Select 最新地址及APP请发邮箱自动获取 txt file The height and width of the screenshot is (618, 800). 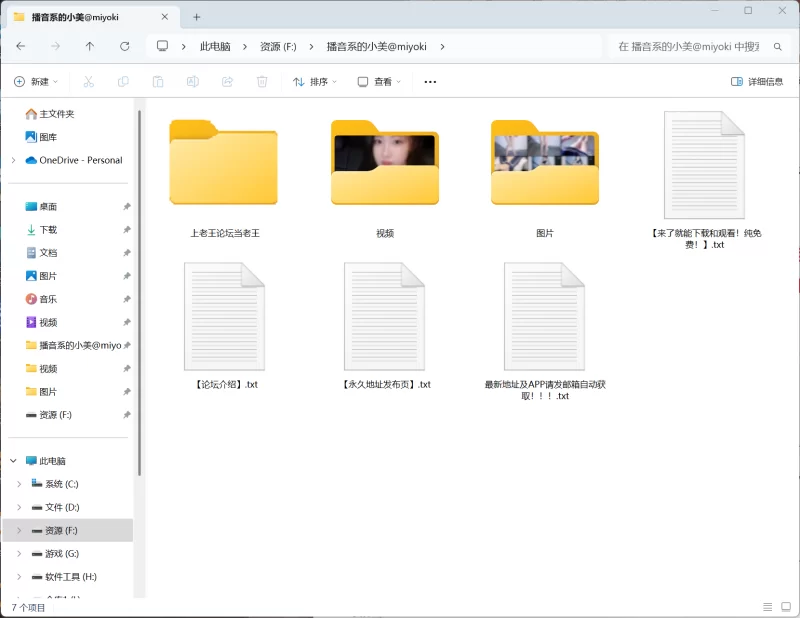(545, 332)
